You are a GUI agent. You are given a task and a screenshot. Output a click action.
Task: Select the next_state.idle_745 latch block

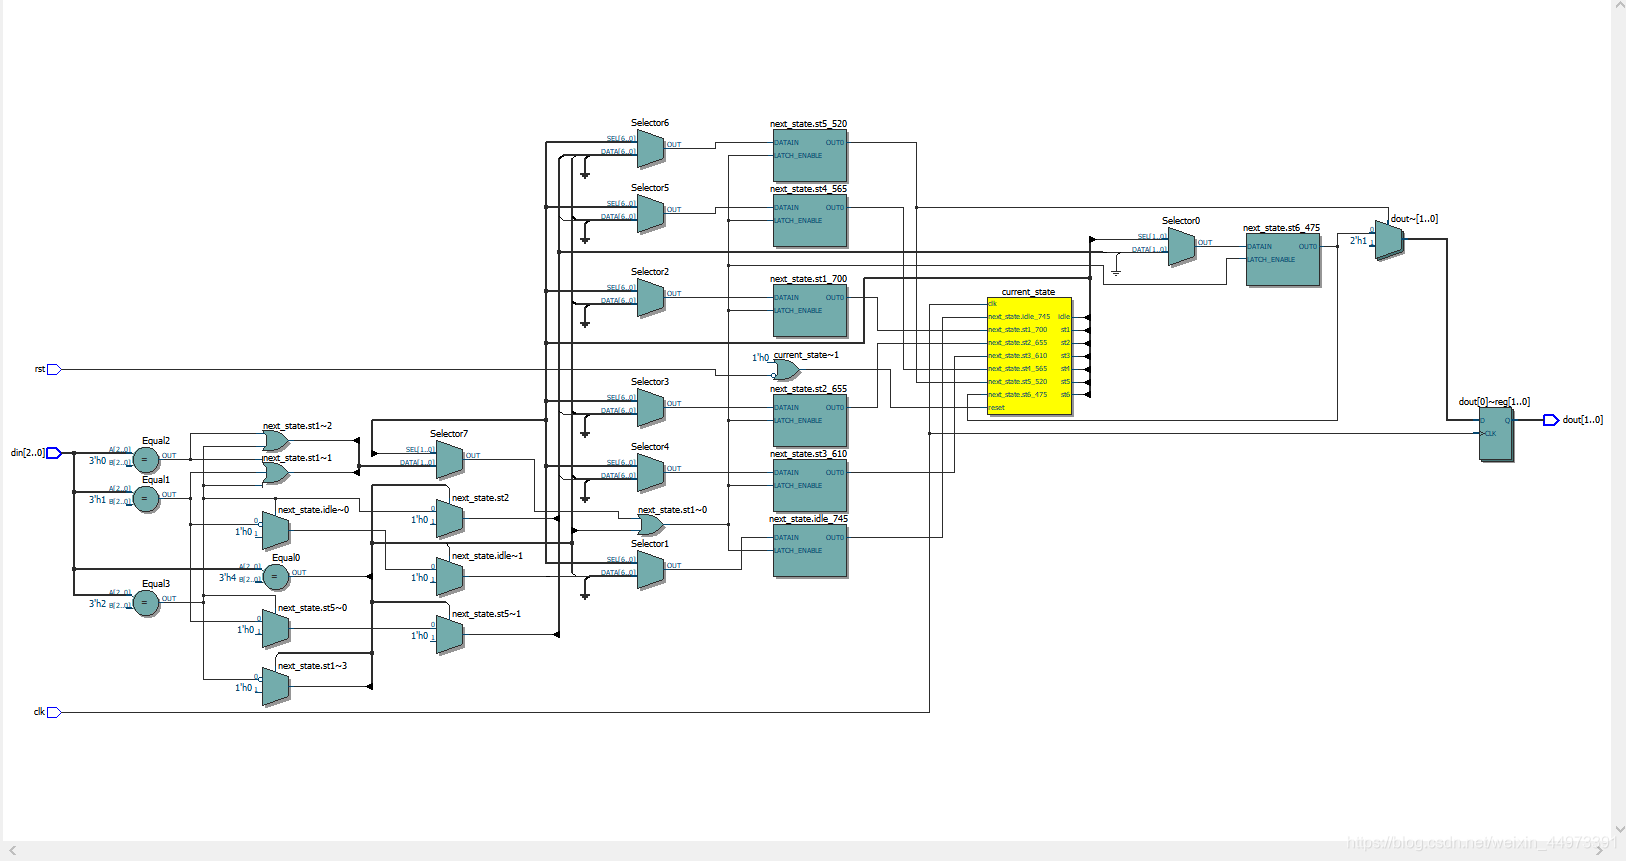810,550
